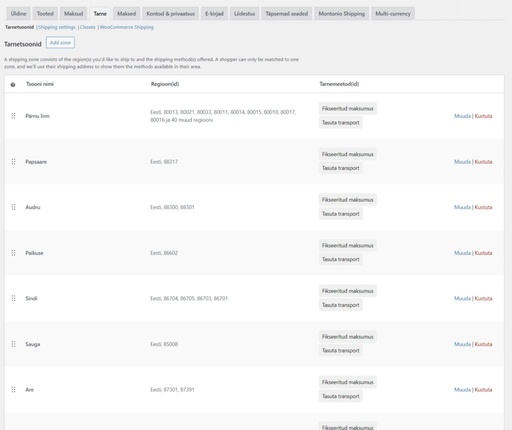Viewport: 512px width, 430px height.
Task: Click Muuda for the Pärnu linn zone
Action: 462,116
